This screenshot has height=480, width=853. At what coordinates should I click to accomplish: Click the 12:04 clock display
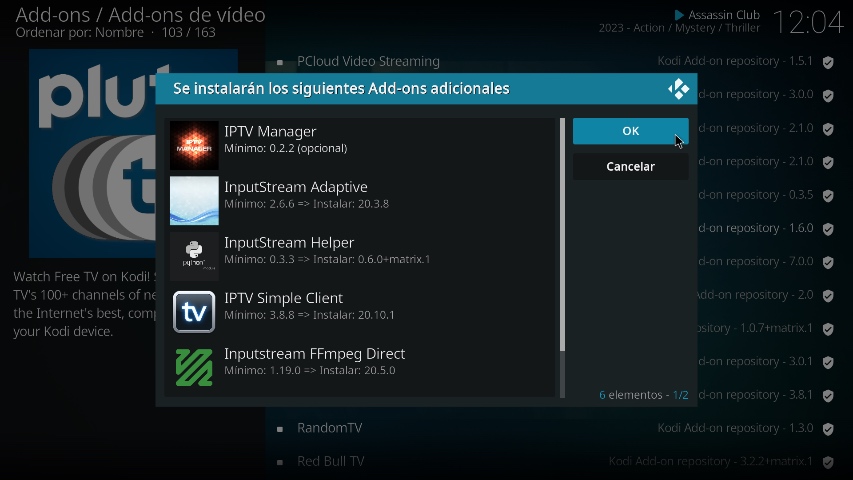tap(807, 23)
